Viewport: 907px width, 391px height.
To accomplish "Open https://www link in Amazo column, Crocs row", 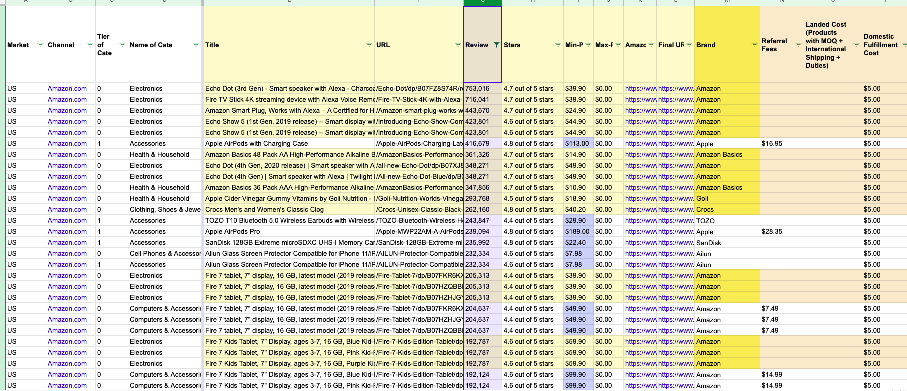I will (640, 209).
